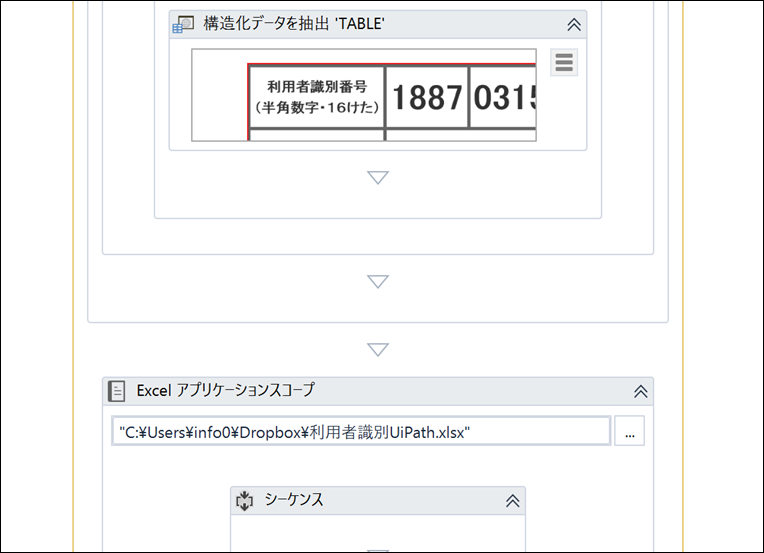Click the シーケンス activity icon
The image size is (764, 553).
(x=245, y=501)
